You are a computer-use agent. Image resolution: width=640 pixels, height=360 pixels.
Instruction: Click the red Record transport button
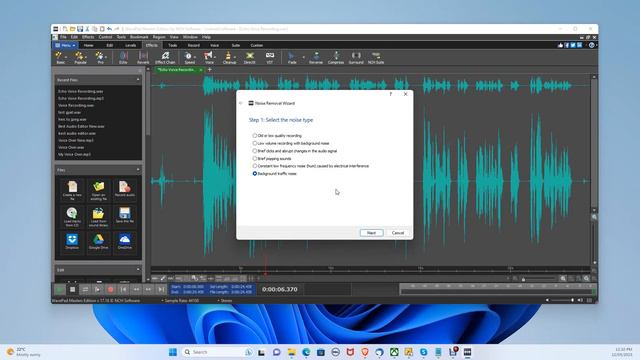(x=110, y=289)
